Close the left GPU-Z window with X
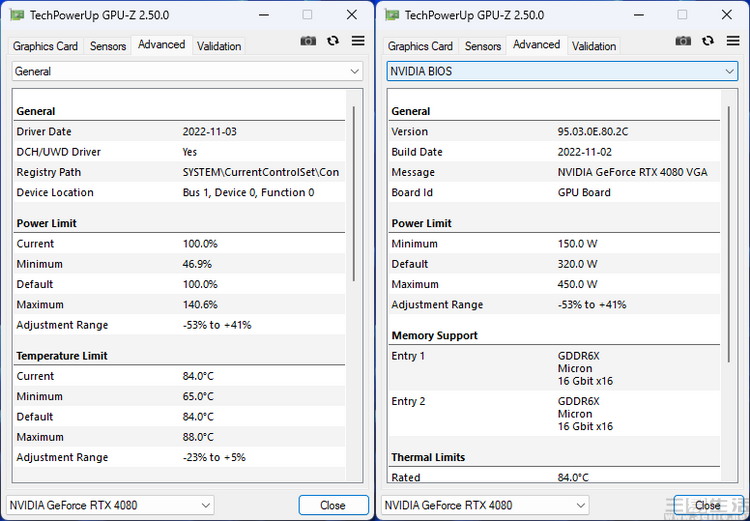The image size is (750, 521). pos(352,15)
